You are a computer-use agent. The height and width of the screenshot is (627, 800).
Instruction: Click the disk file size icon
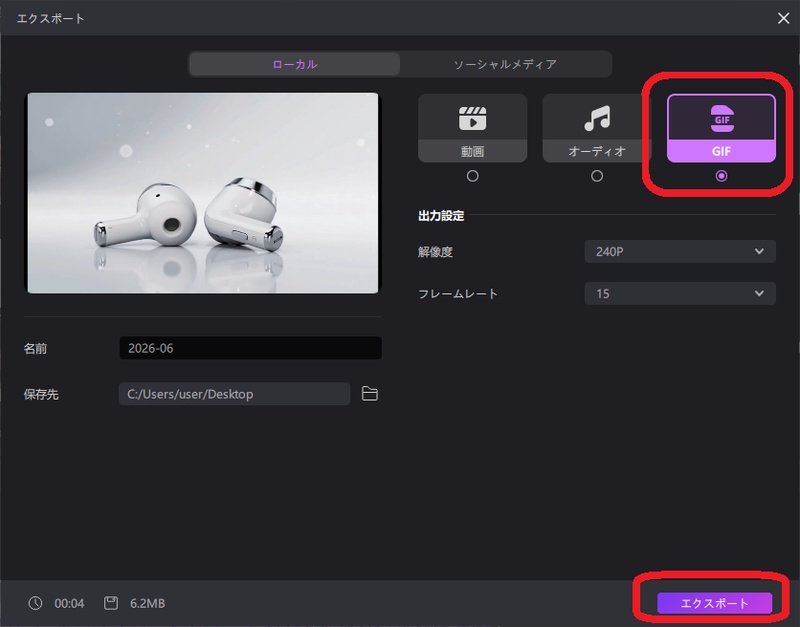[111, 603]
